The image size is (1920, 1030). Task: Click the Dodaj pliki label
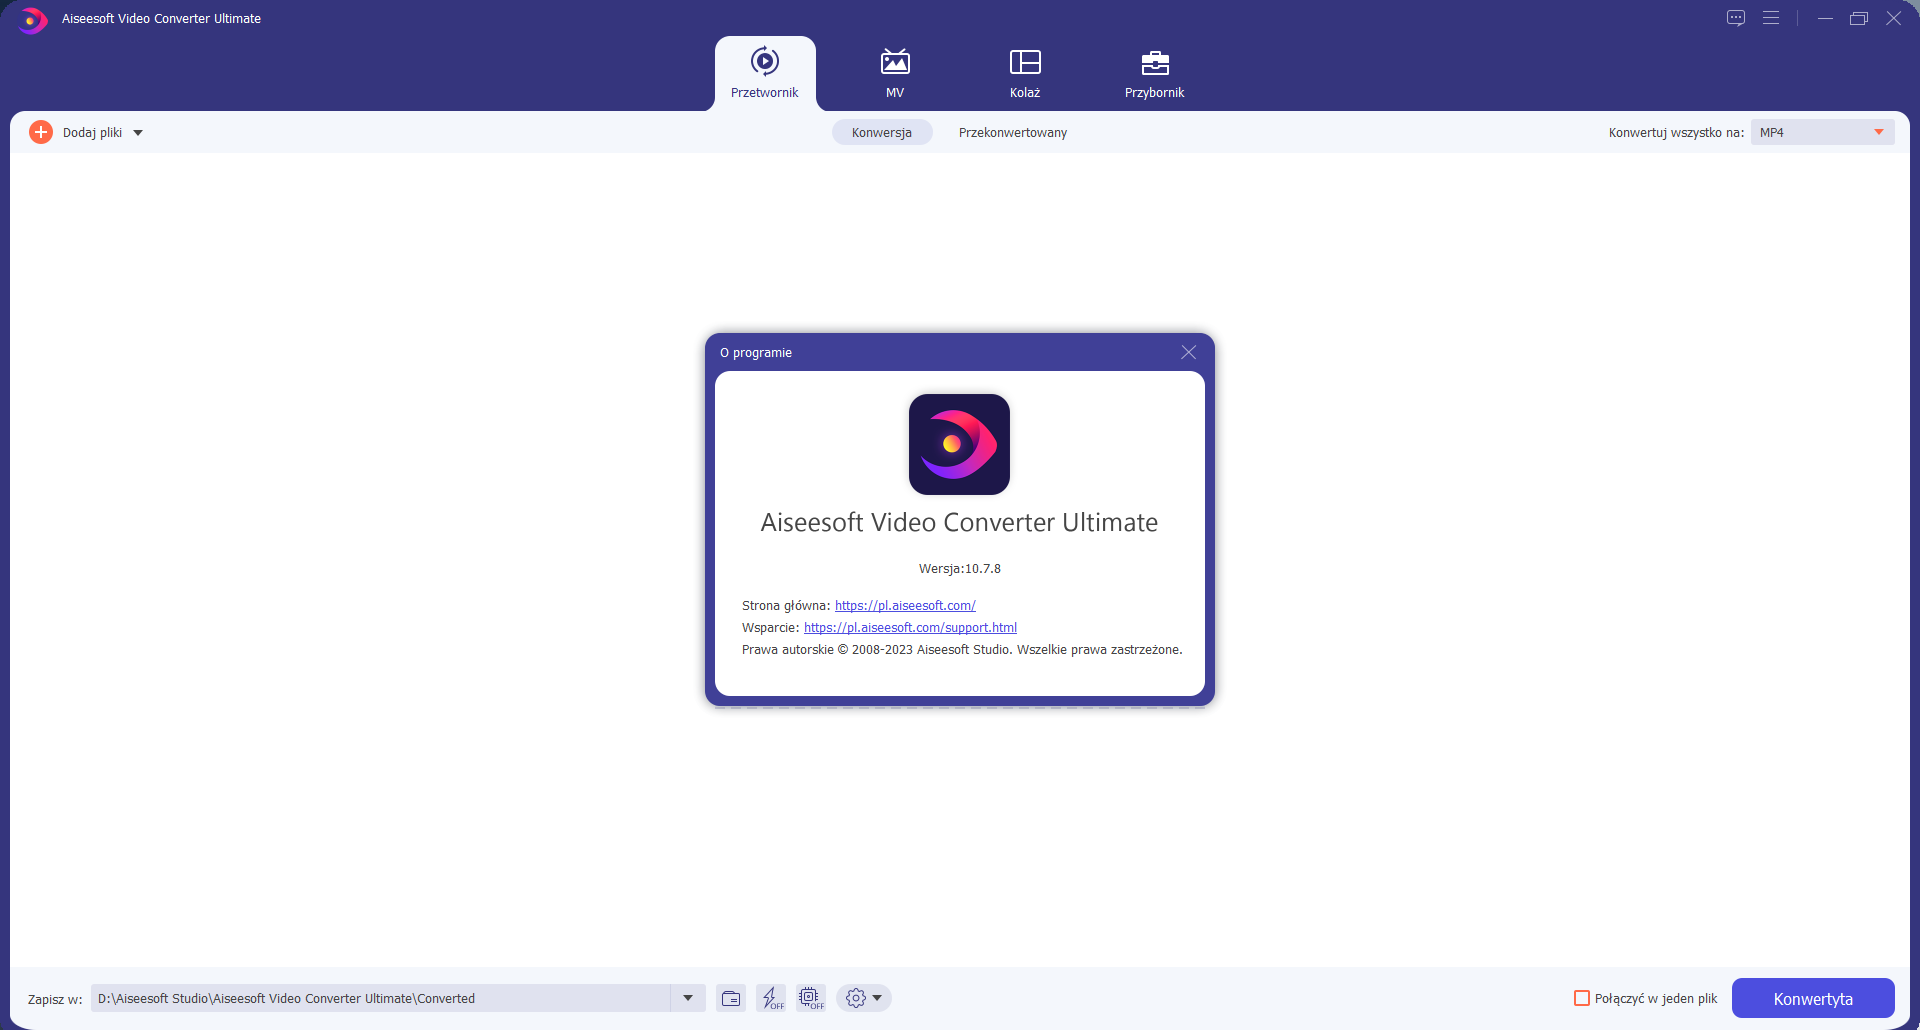tap(92, 132)
